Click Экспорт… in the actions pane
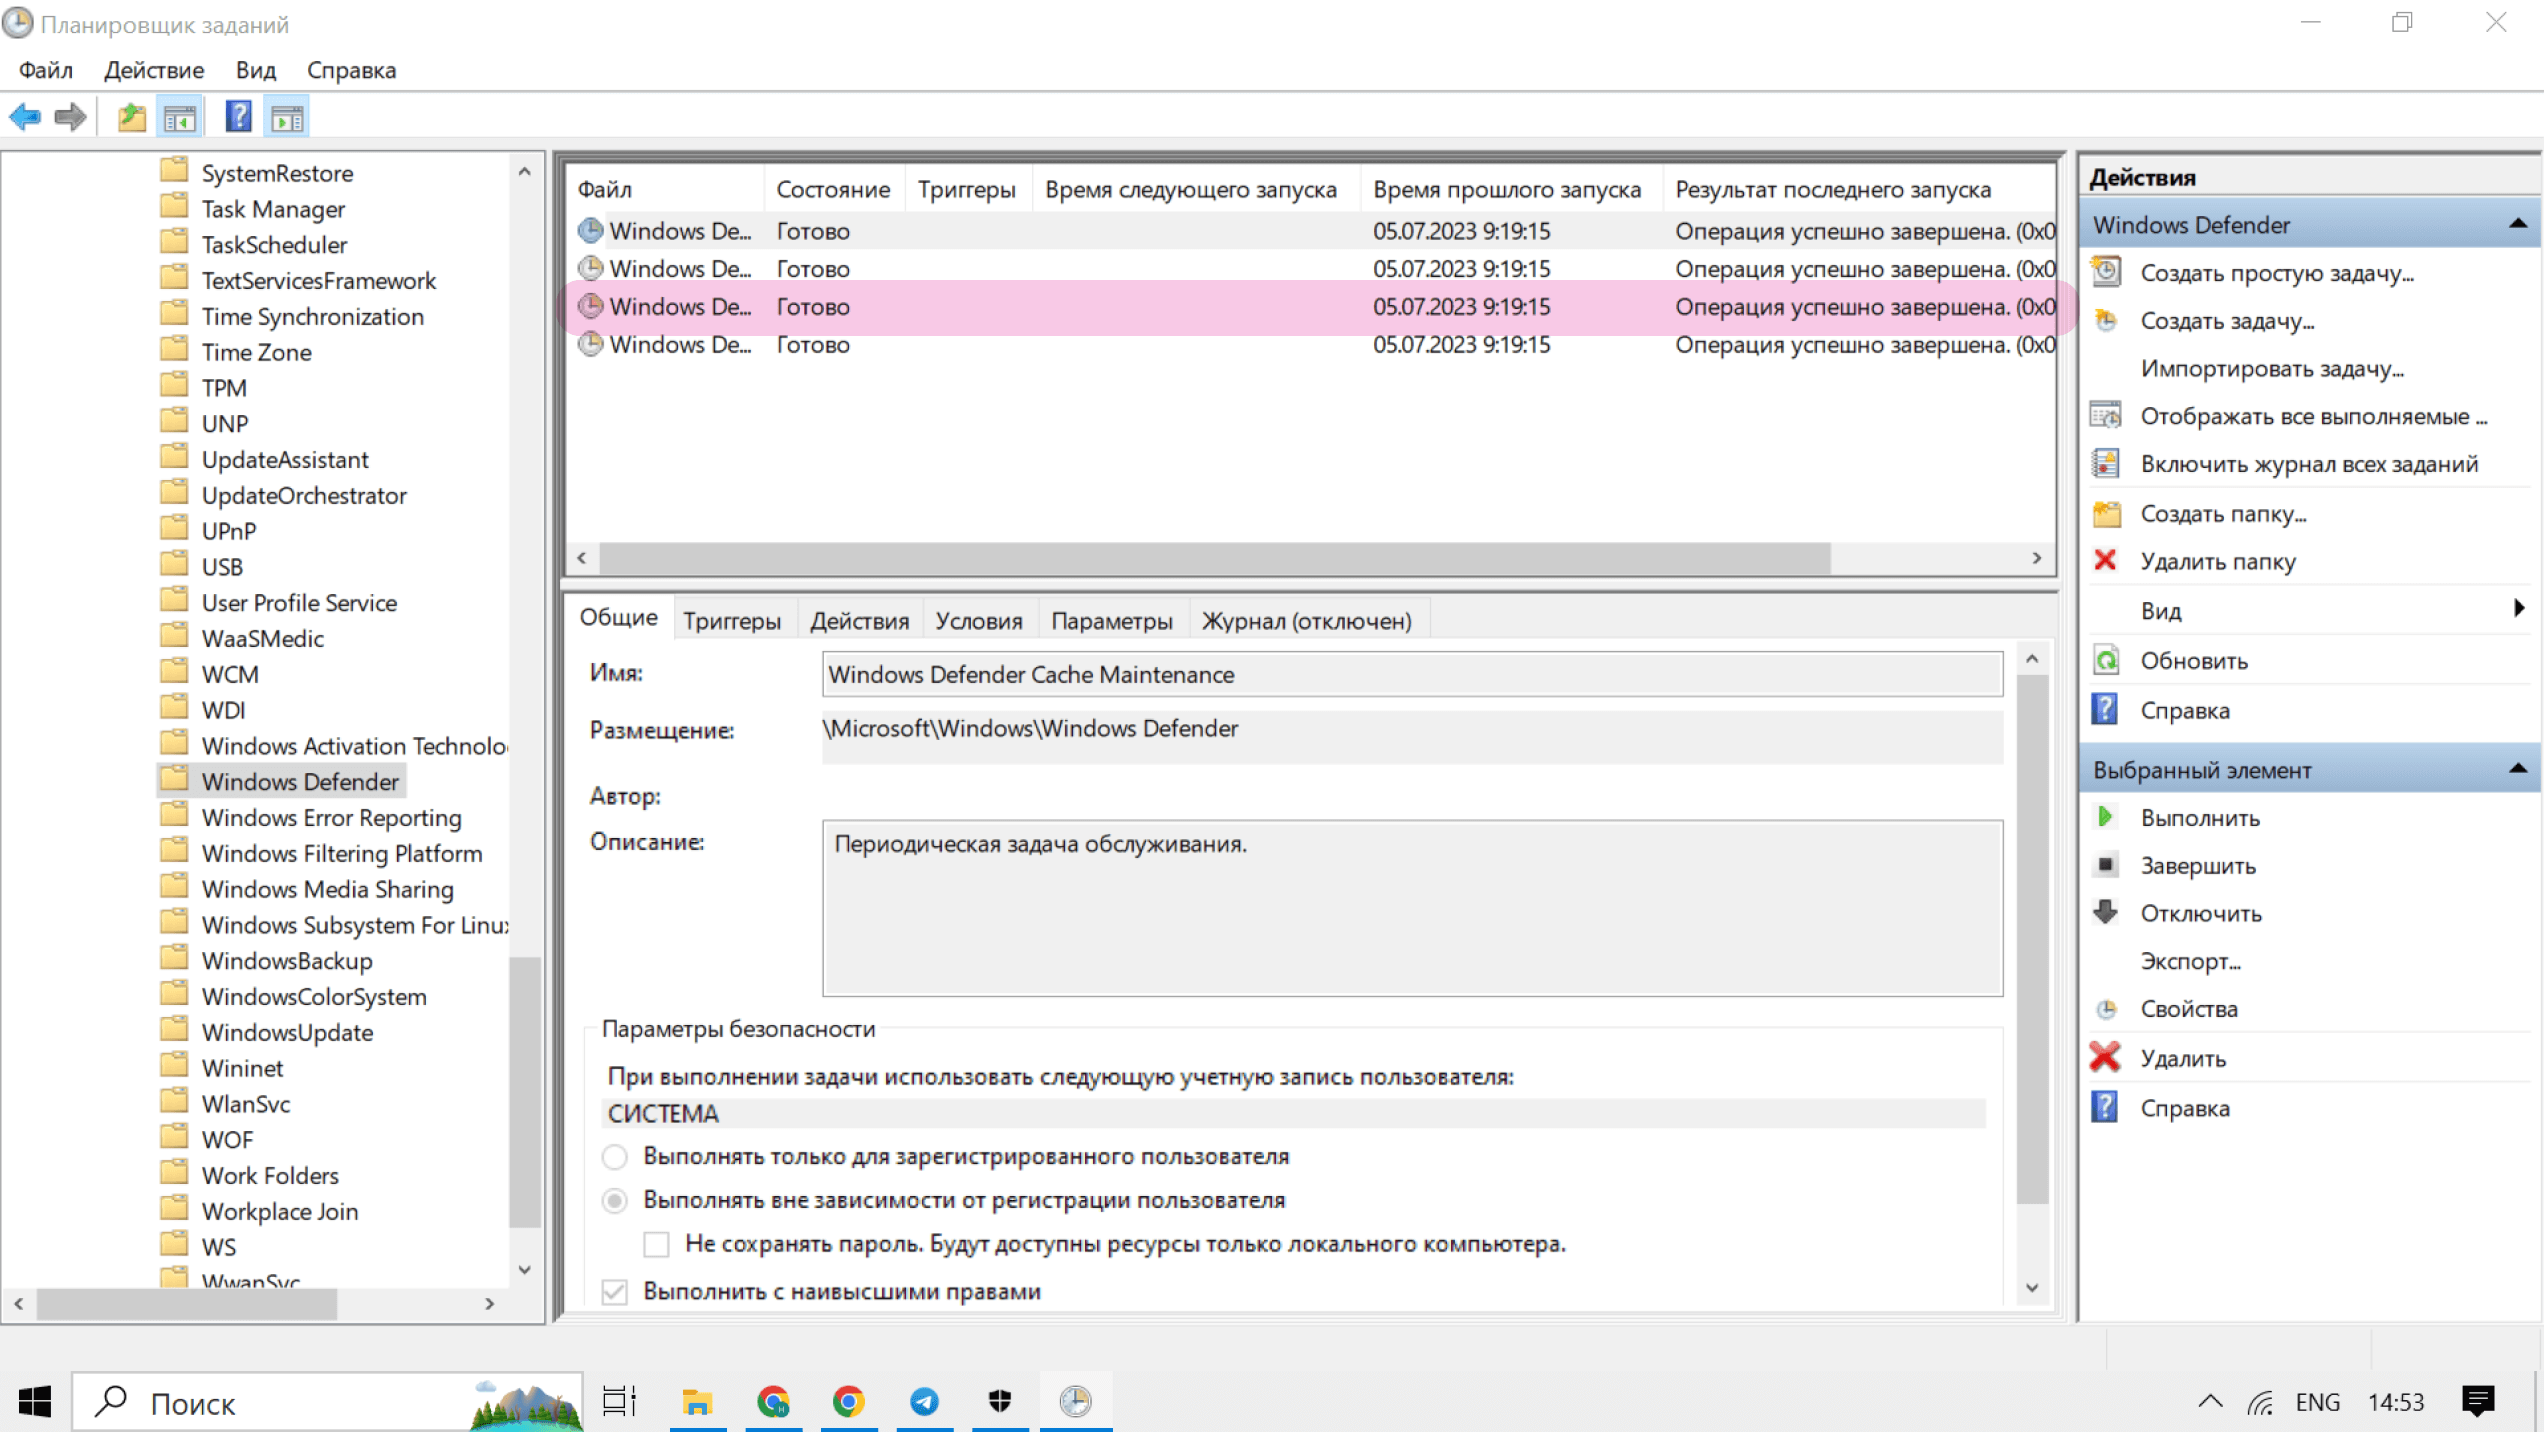Viewport: 2544px width, 1432px height. 2190,961
